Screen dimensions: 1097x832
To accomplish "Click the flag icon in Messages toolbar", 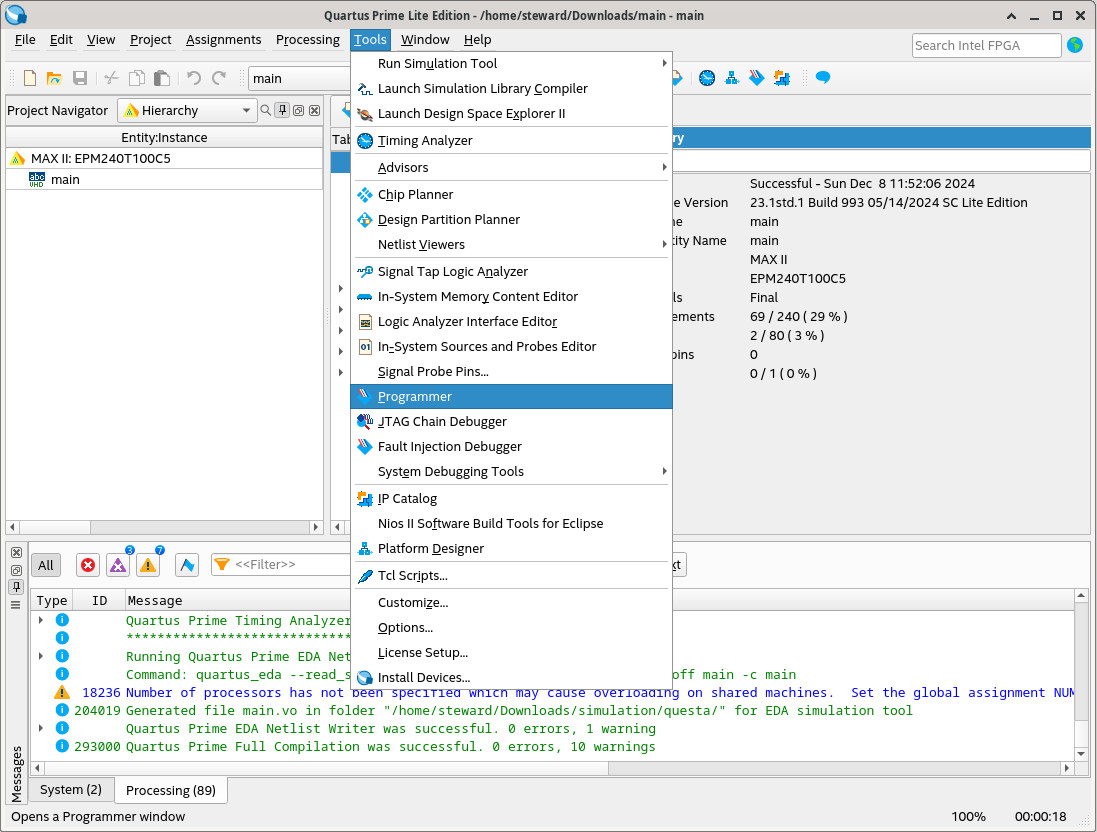I will point(187,565).
